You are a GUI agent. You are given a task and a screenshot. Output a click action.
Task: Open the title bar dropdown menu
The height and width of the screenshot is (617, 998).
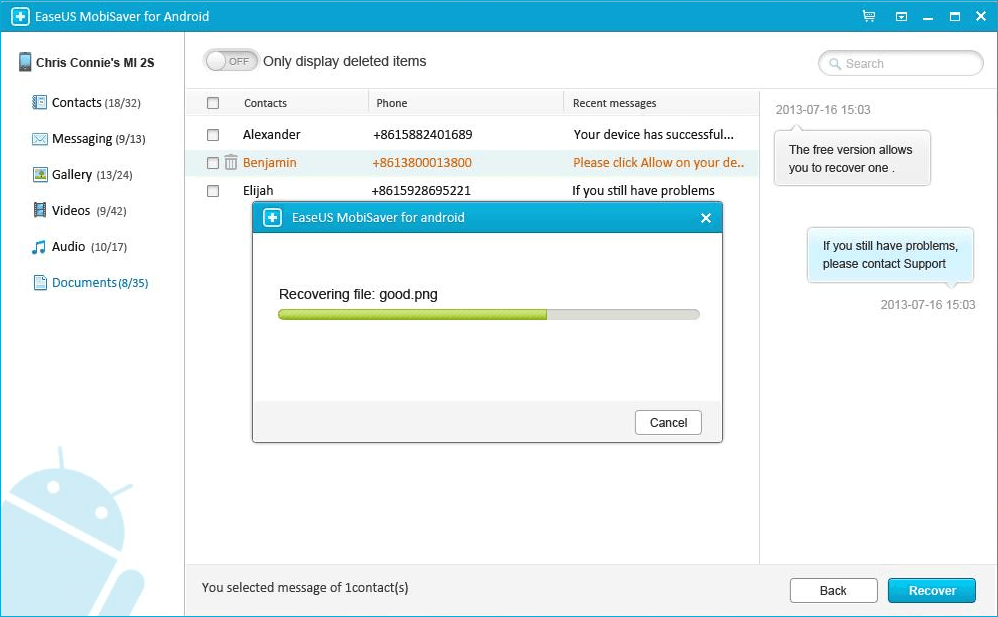(x=901, y=17)
